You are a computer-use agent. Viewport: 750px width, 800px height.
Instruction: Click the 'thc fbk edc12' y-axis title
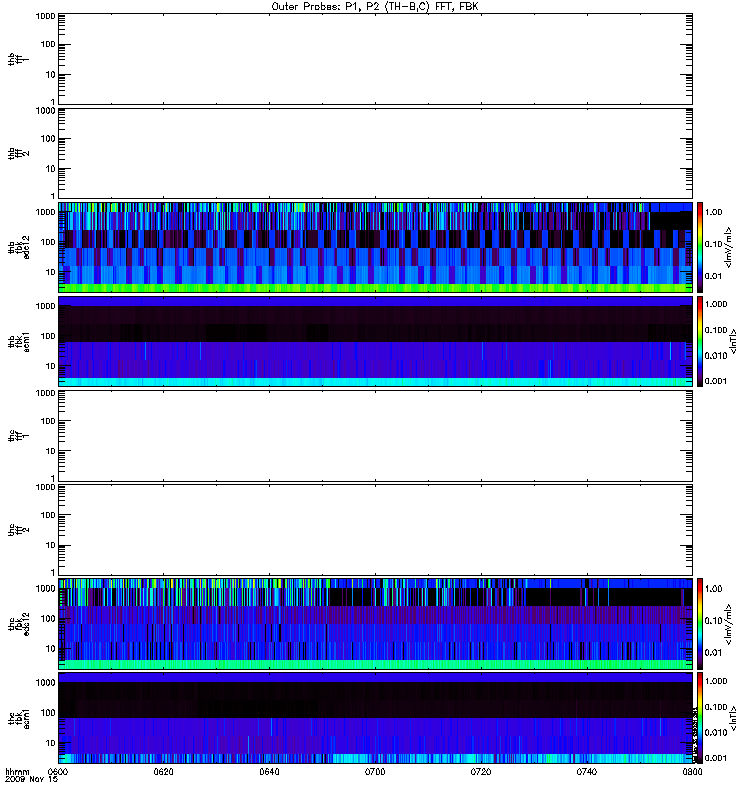point(18,623)
